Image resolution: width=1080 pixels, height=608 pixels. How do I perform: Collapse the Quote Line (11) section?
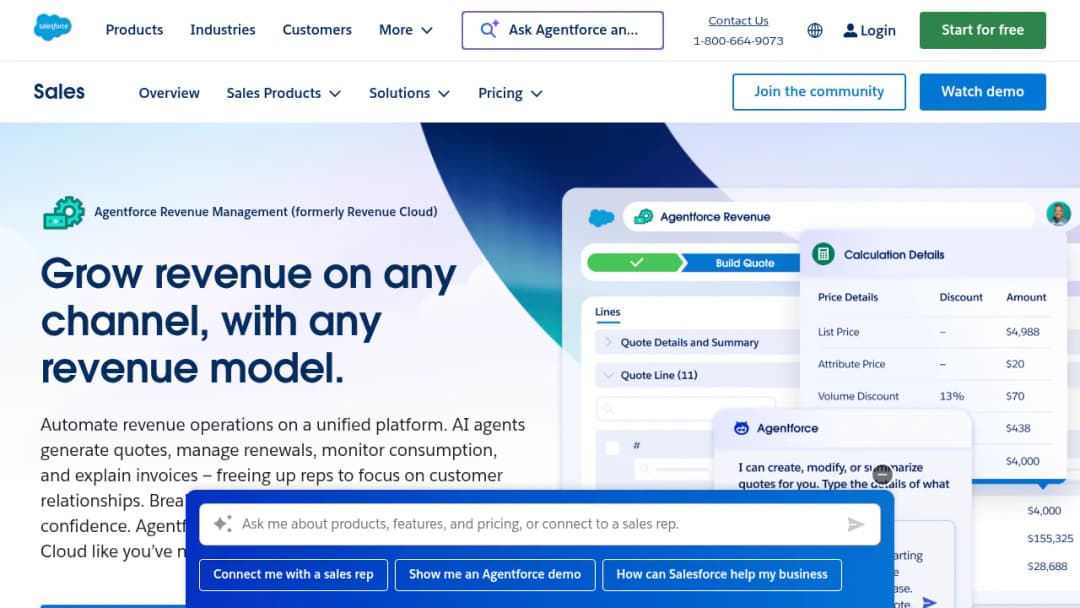[608, 375]
